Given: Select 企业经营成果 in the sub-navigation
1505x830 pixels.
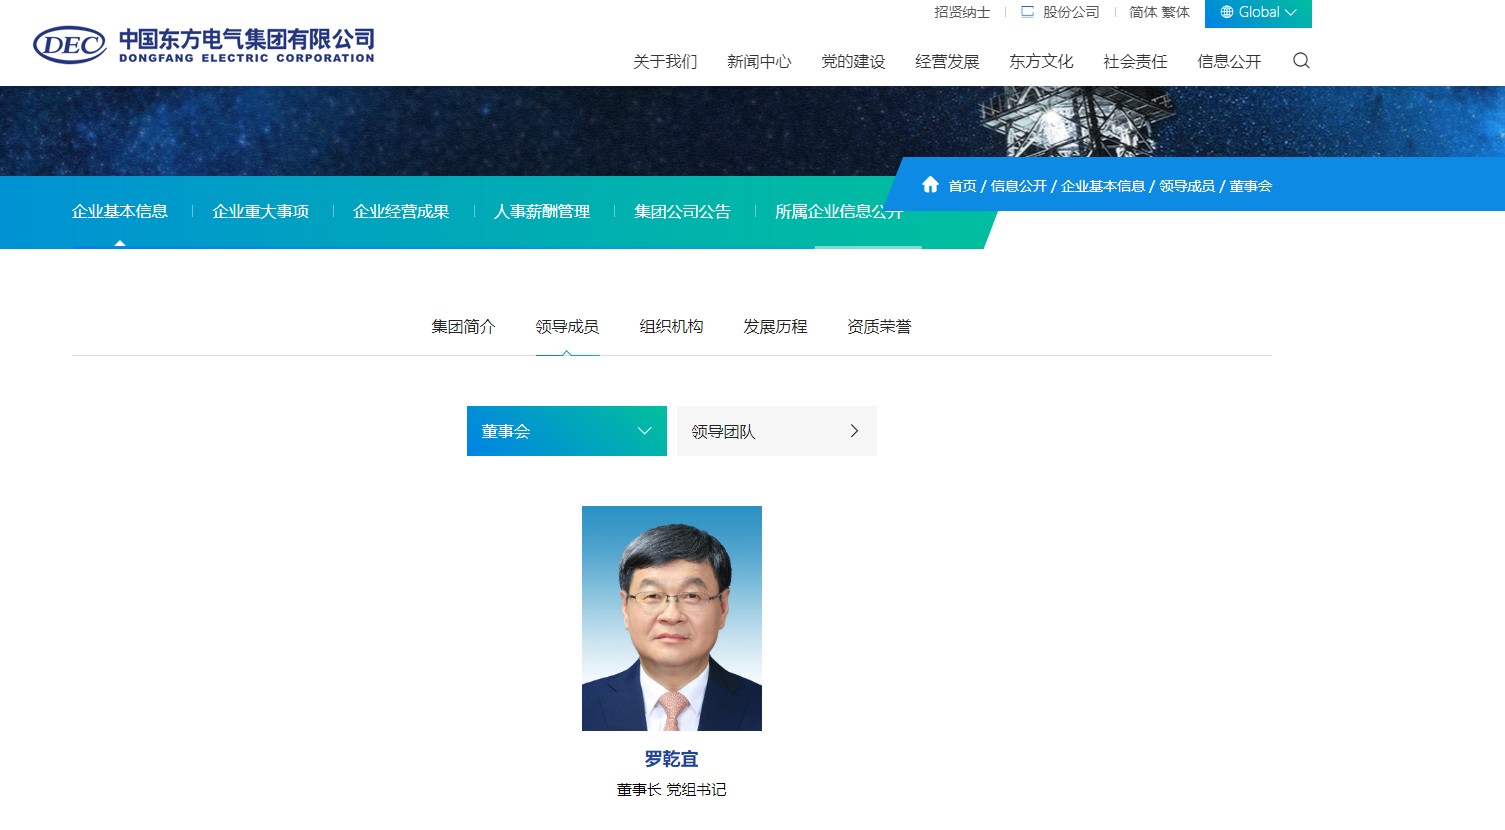Looking at the screenshot, I should click(x=400, y=211).
